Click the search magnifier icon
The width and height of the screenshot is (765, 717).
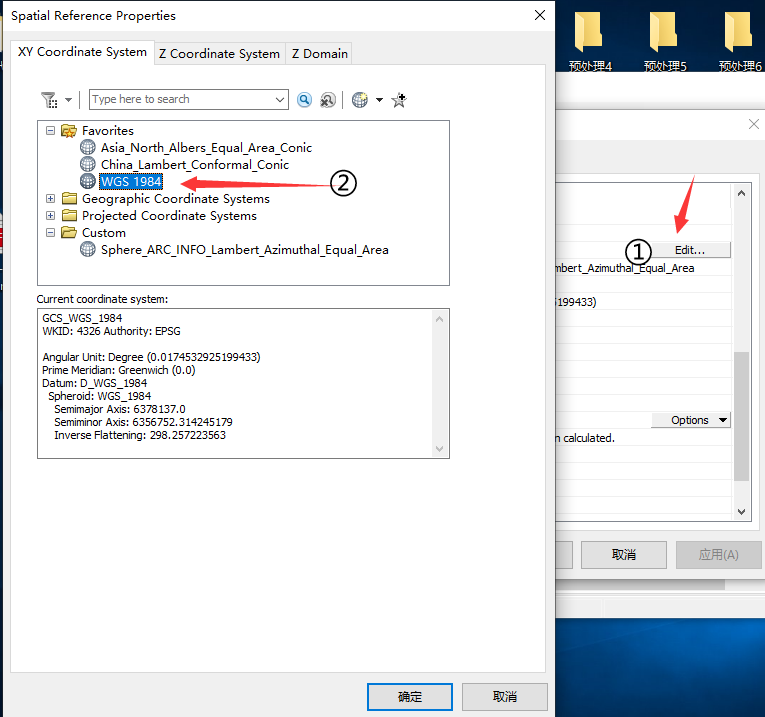point(304,100)
